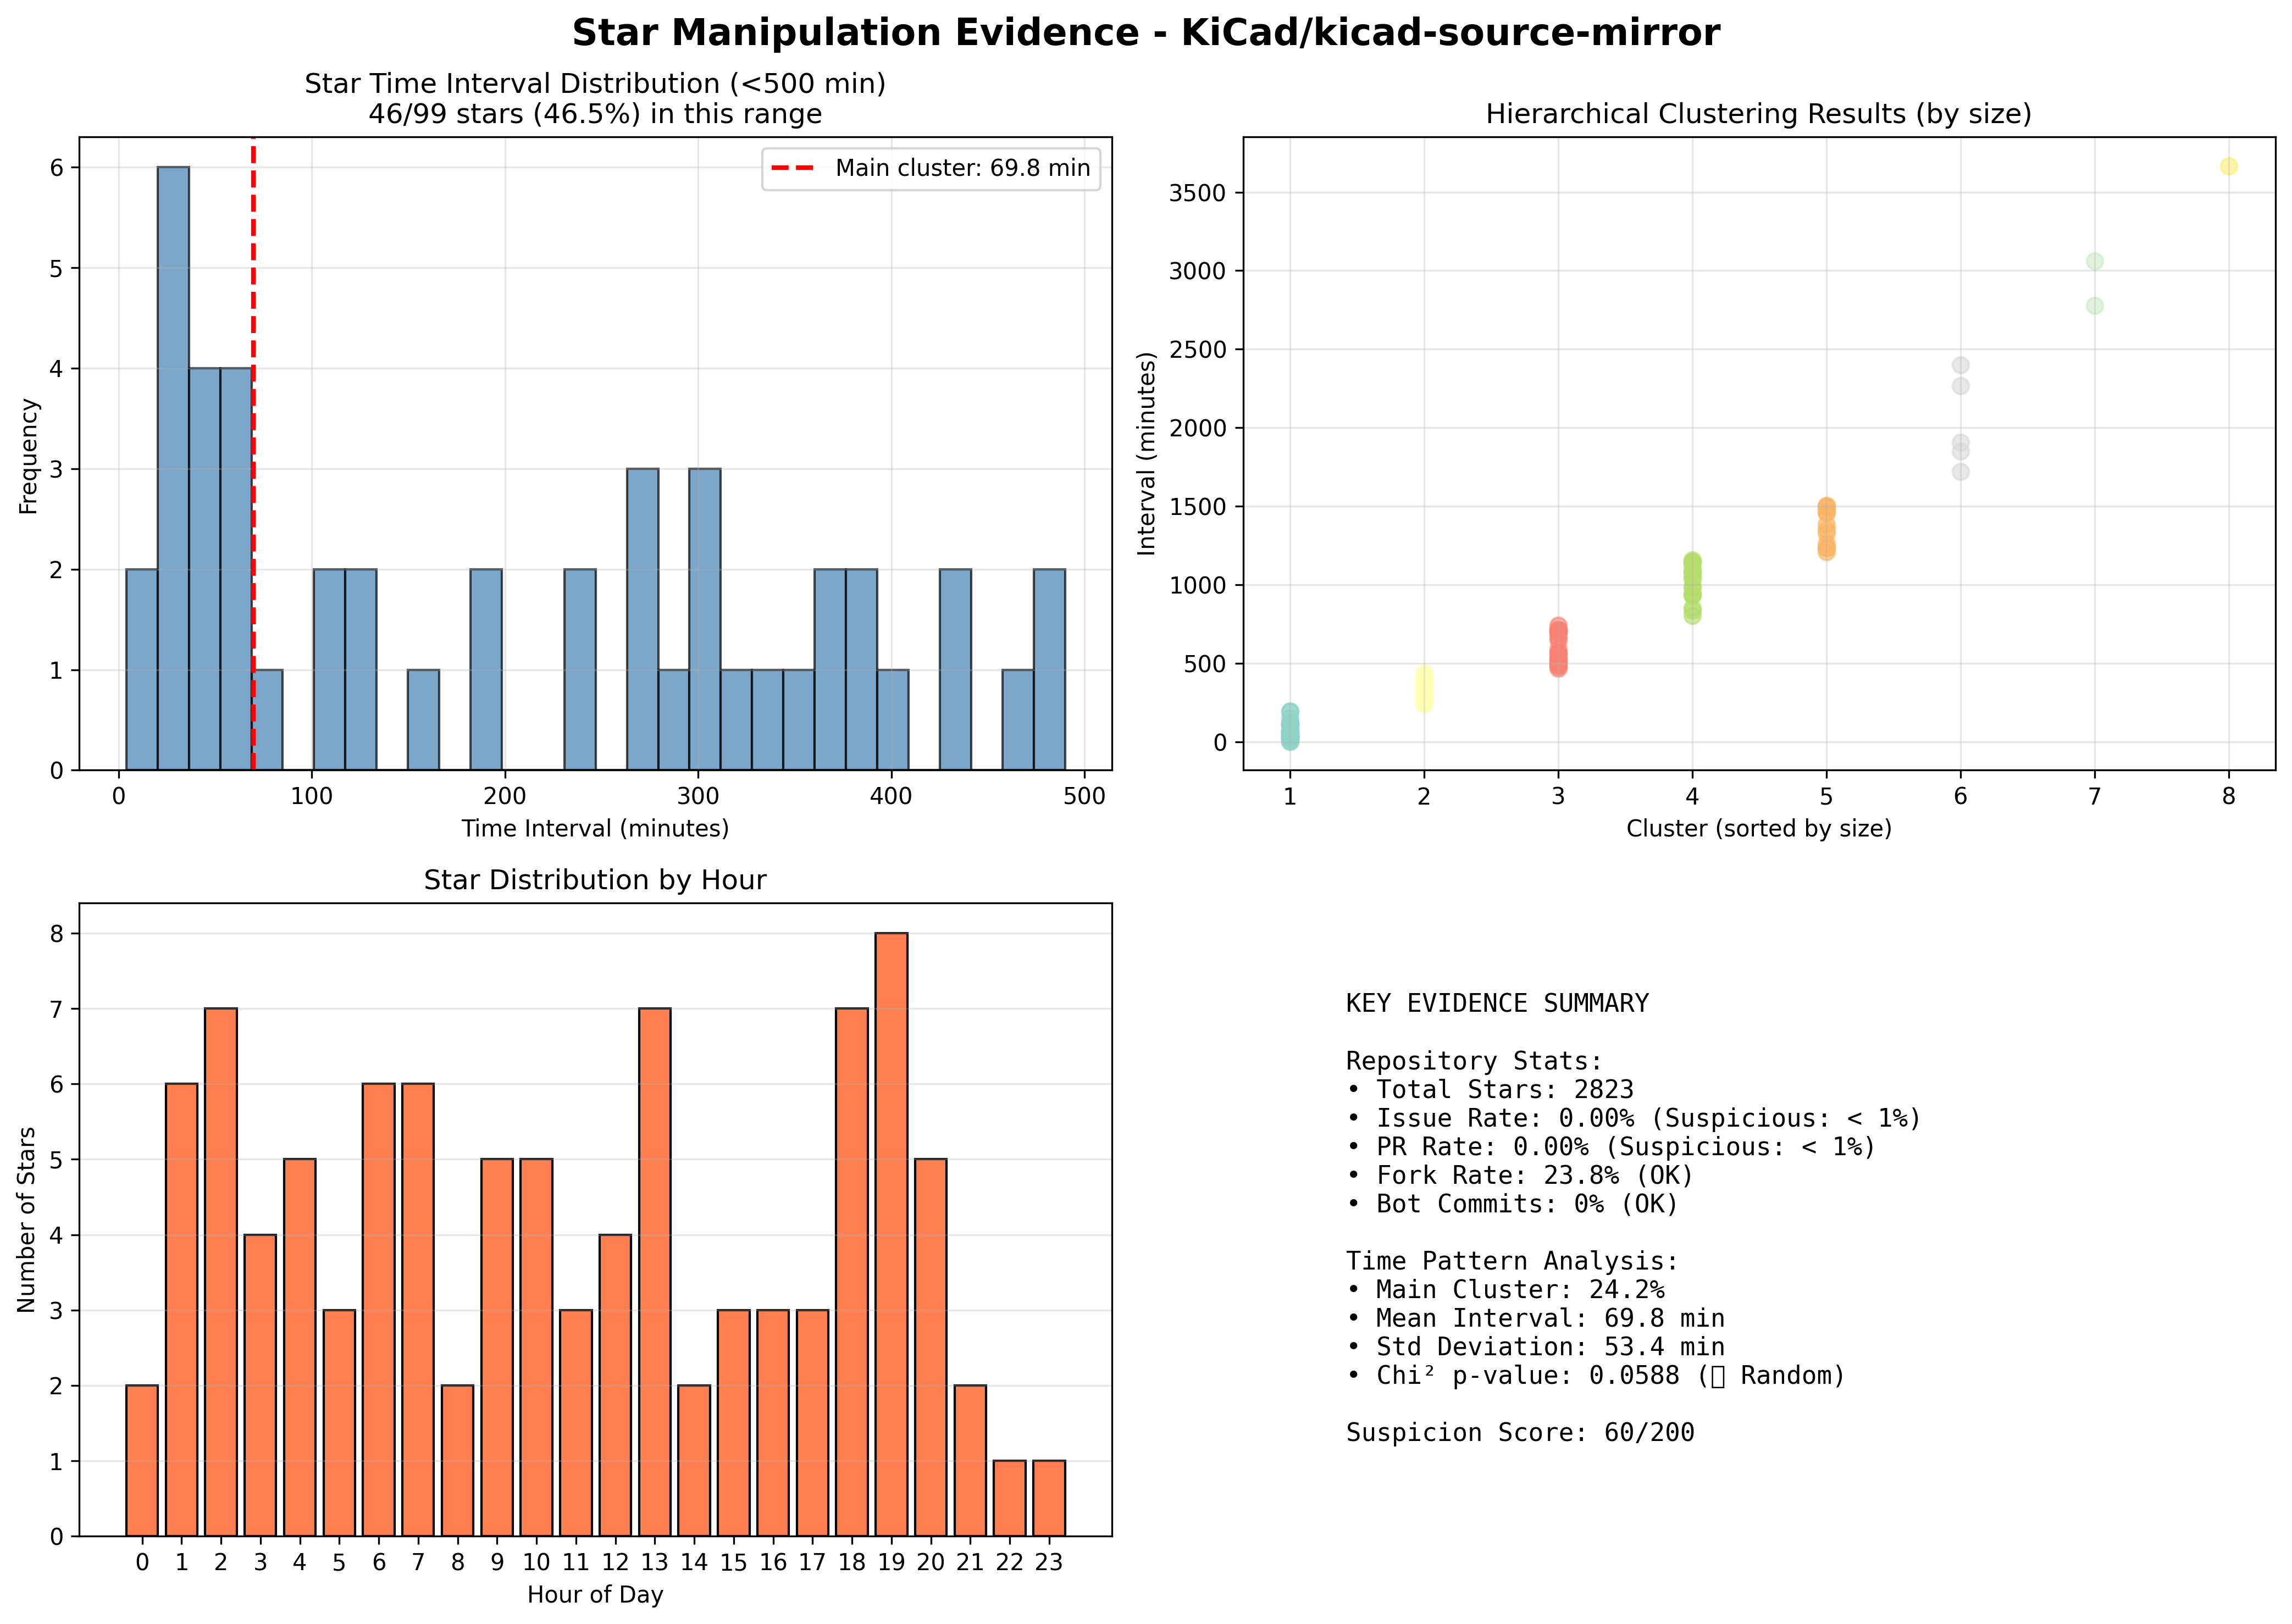Viewport: 2292px width, 1624px height.
Task: Click the 'Suspicion Score: 60/200' line
Action: tap(1520, 1432)
